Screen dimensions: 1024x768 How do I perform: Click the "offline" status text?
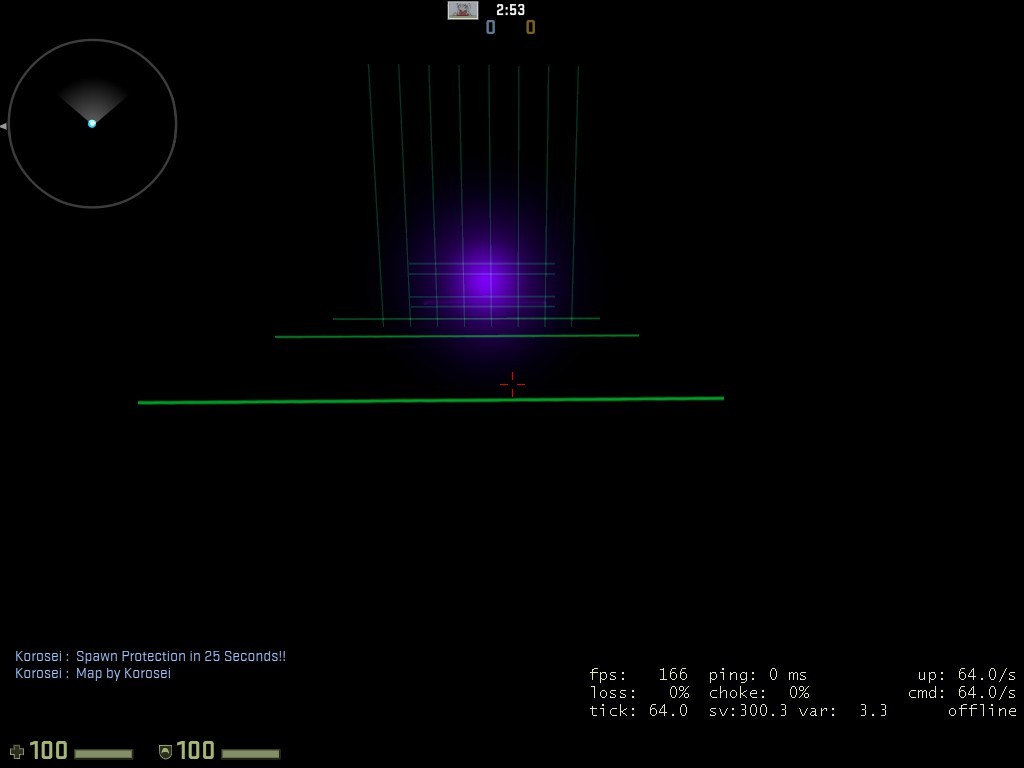982,711
